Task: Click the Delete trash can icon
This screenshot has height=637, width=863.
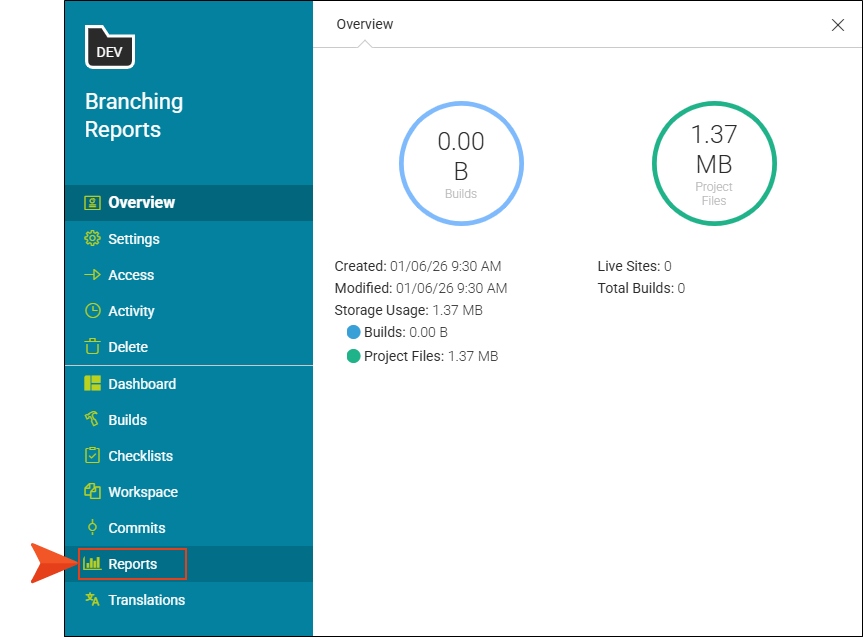Action: point(93,347)
